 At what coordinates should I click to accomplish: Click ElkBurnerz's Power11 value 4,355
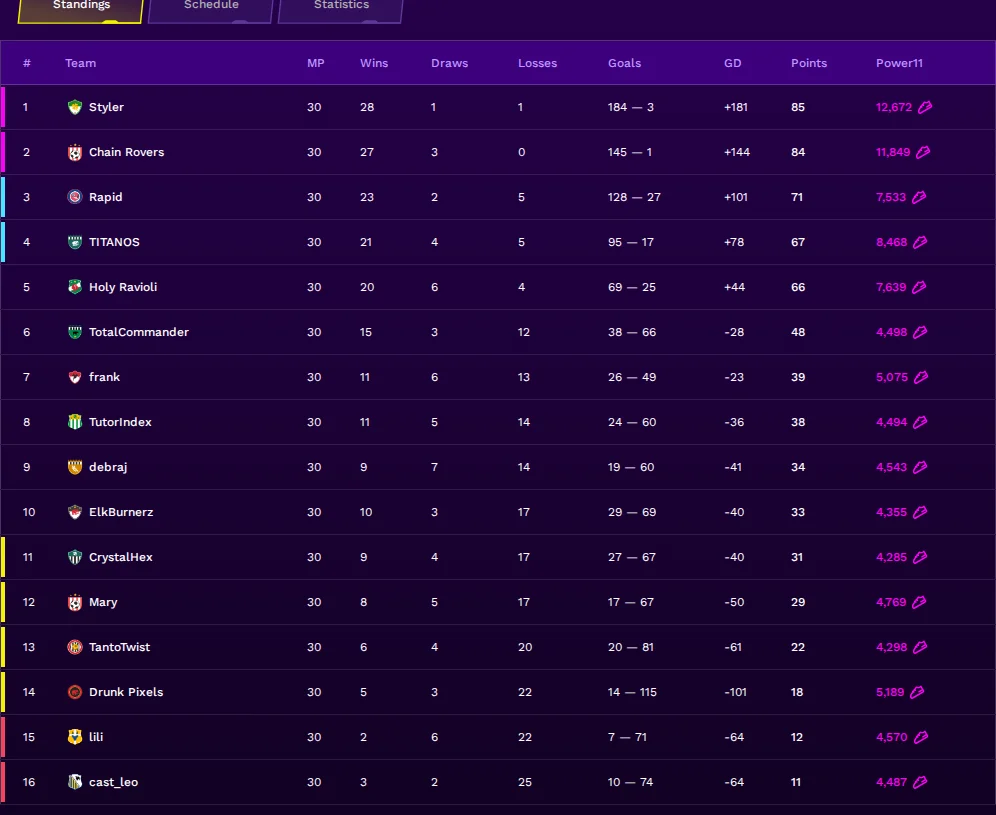(x=891, y=512)
